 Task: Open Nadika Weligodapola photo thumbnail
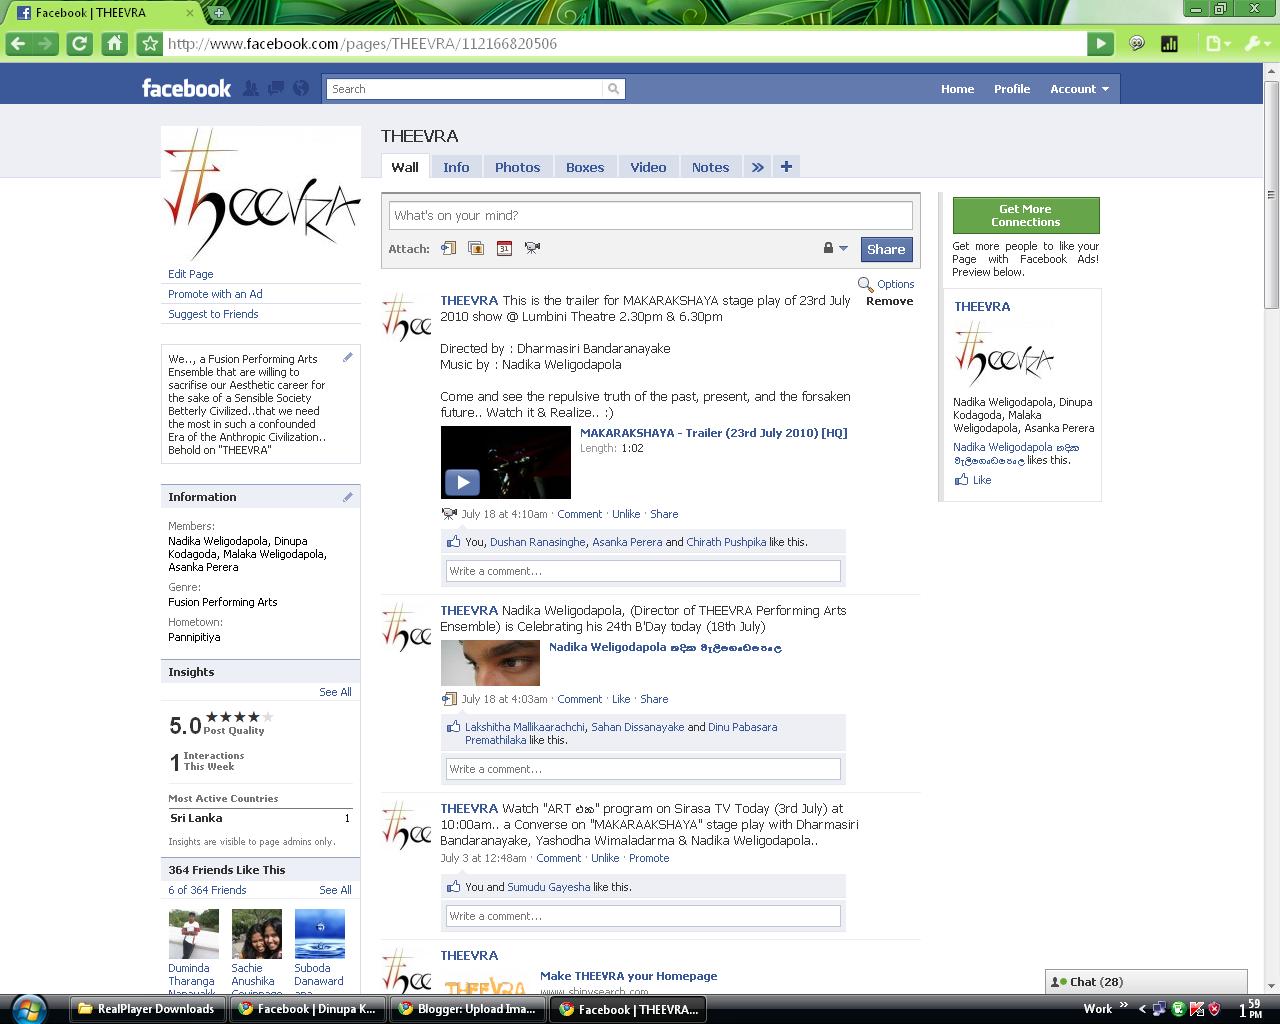(490, 662)
